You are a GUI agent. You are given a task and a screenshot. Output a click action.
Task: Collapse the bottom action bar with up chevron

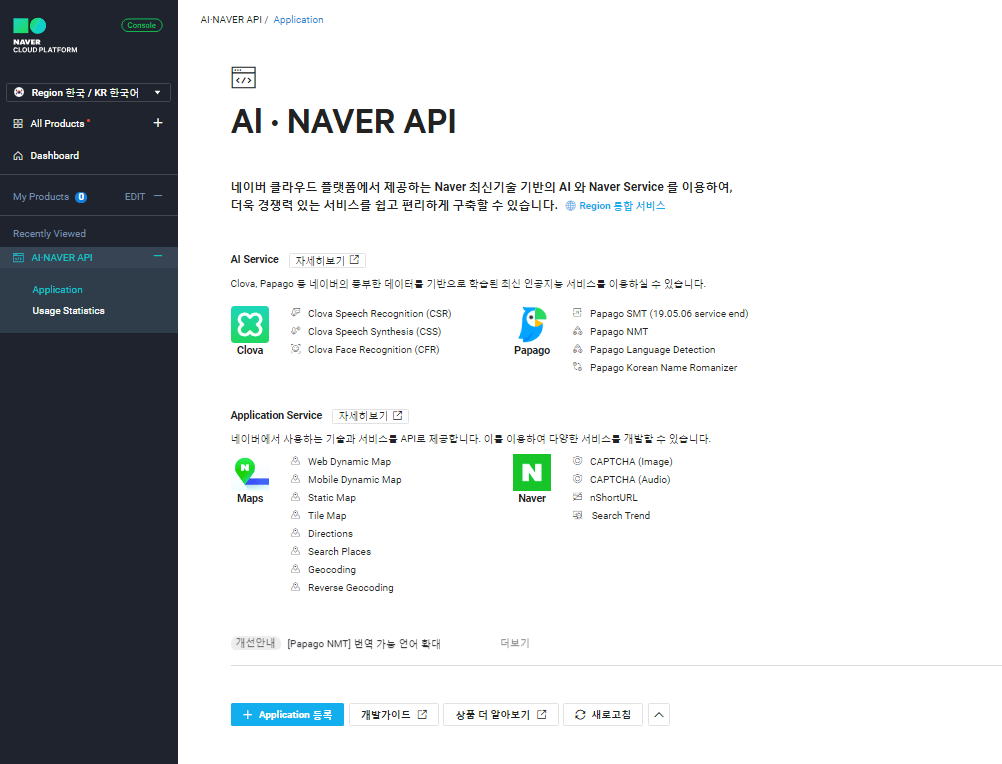(659, 715)
